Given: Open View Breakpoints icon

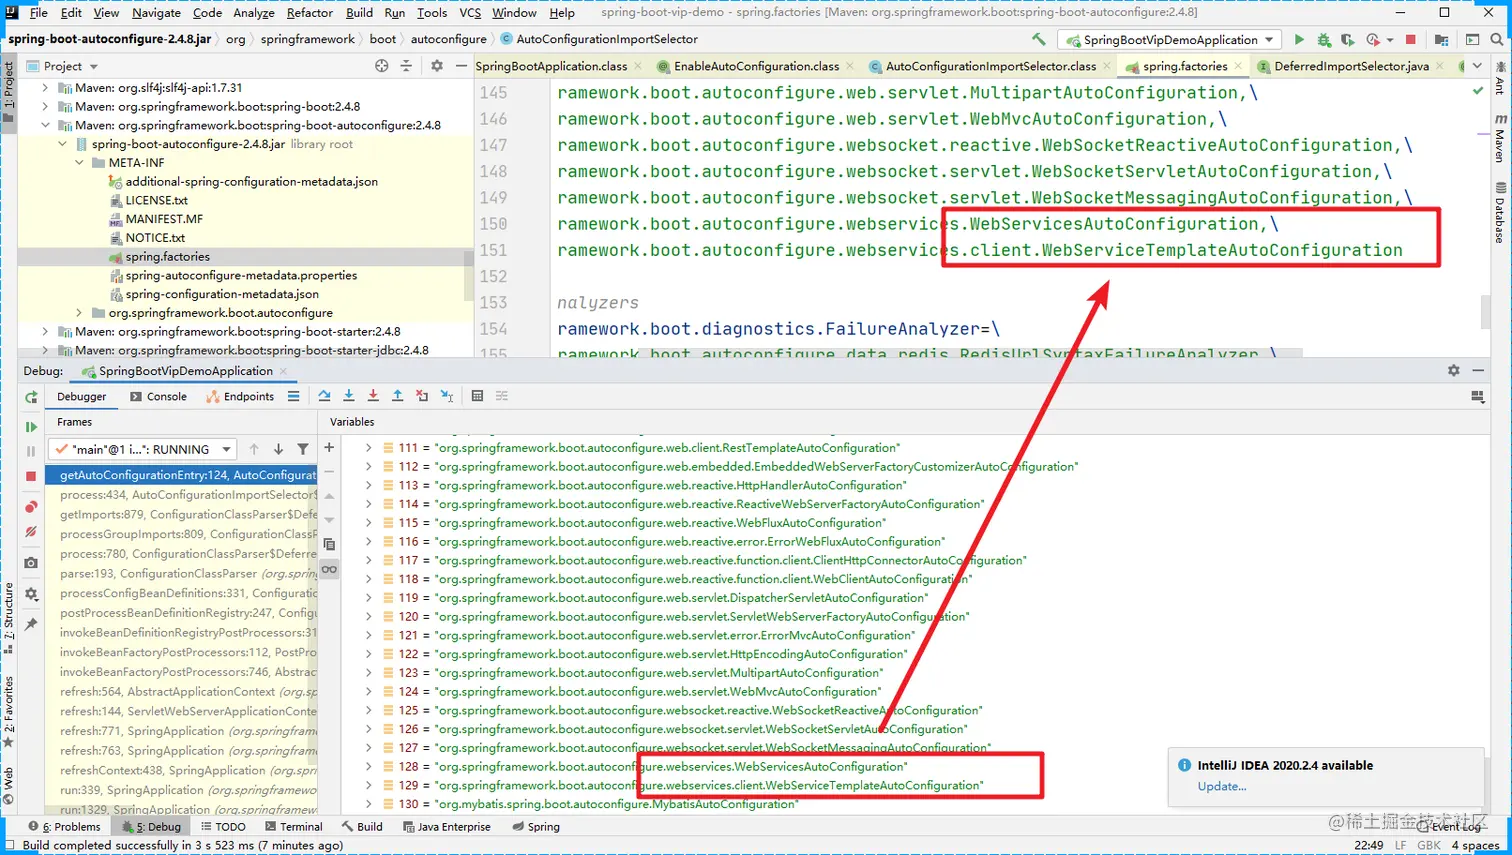Looking at the screenshot, I should pyautogui.click(x=31, y=507).
